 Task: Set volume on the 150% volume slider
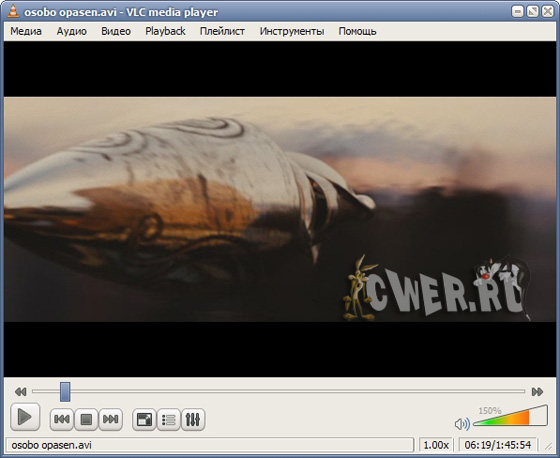pos(510,415)
